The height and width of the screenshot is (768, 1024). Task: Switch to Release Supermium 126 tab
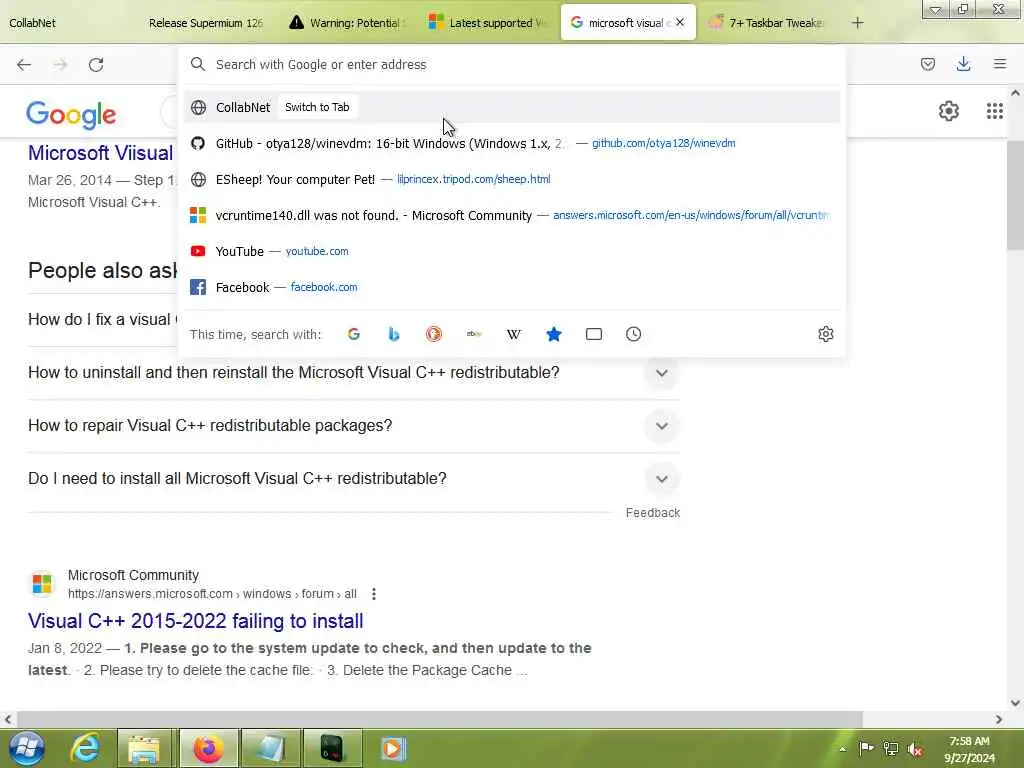click(206, 23)
